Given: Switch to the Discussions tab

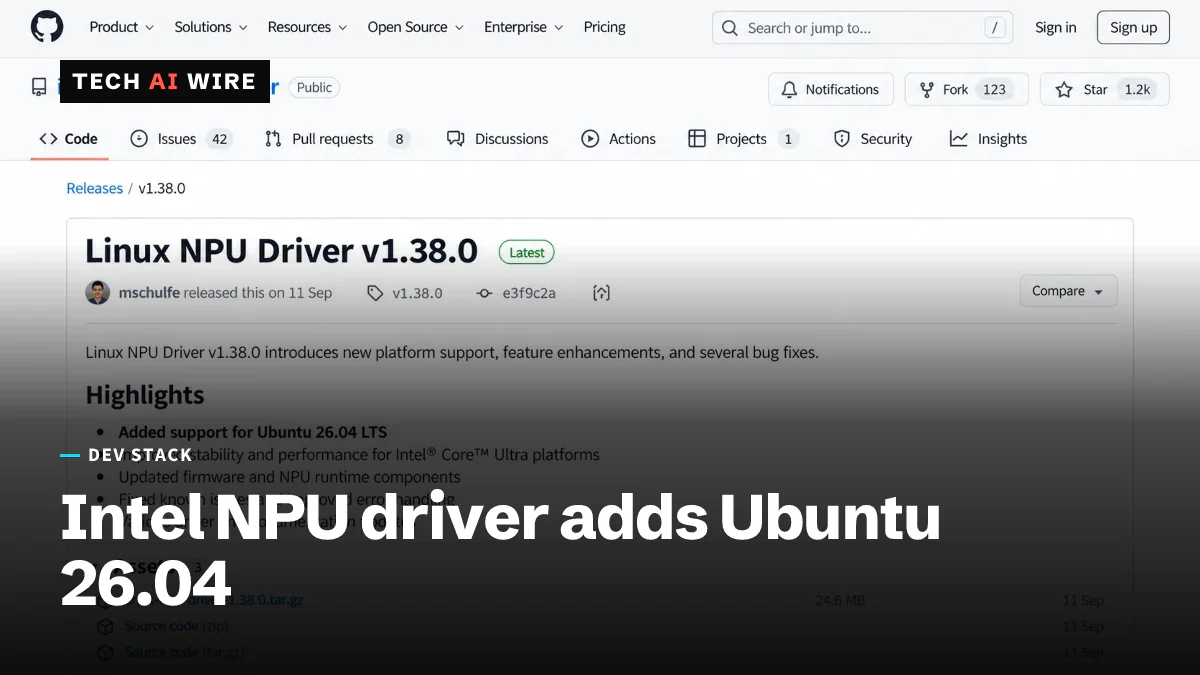Looking at the screenshot, I should click(x=497, y=139).
